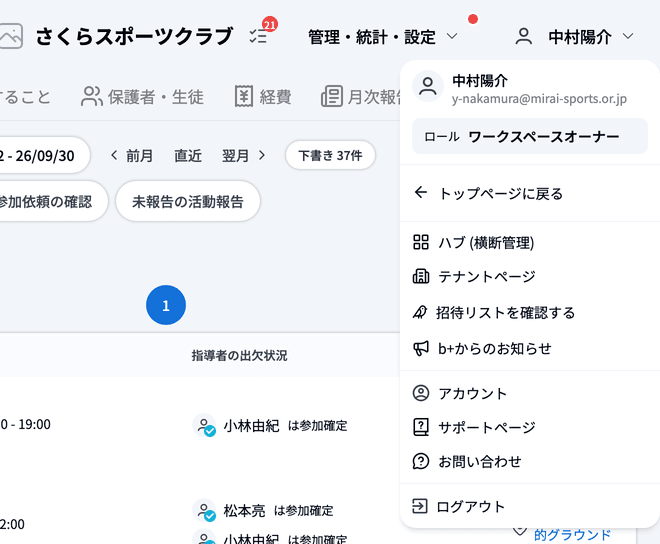Expand the 管理・統計・設定 dropdown
The height and width of the screenshot is (544, 660).
[382, 37]
